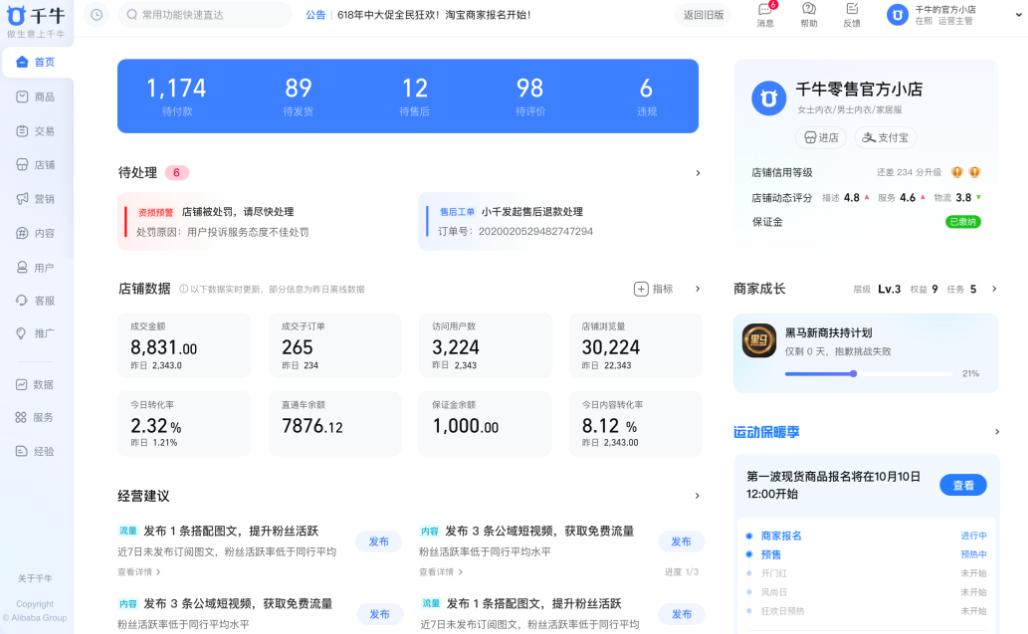1028x634 pixels.
Task: Open 保证金余额 1,000.00 card
Action: pyautogui.click(x=485, y=424)
